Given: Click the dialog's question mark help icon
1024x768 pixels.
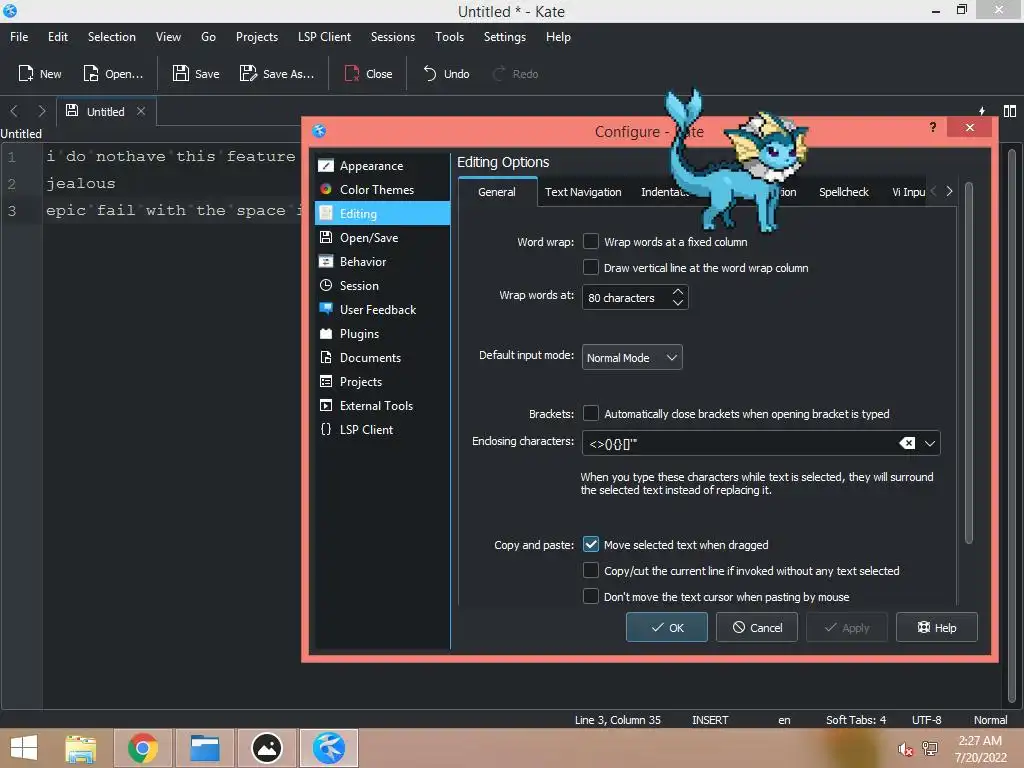Looking at the screenshot, I should (933, 127).
